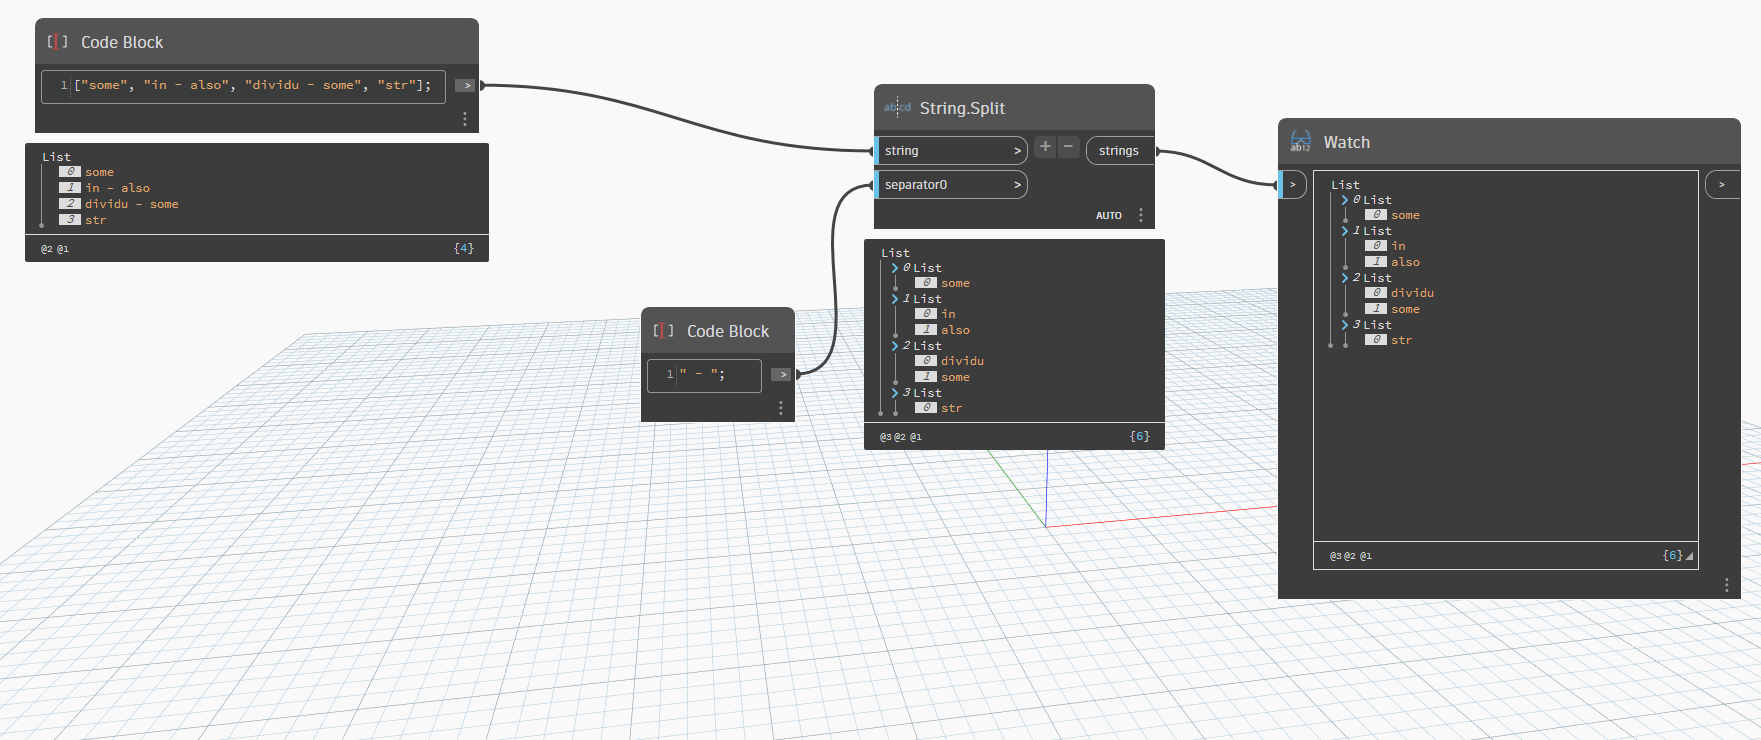Collapse "1 List" in the String.Split preview

(895, 299)
